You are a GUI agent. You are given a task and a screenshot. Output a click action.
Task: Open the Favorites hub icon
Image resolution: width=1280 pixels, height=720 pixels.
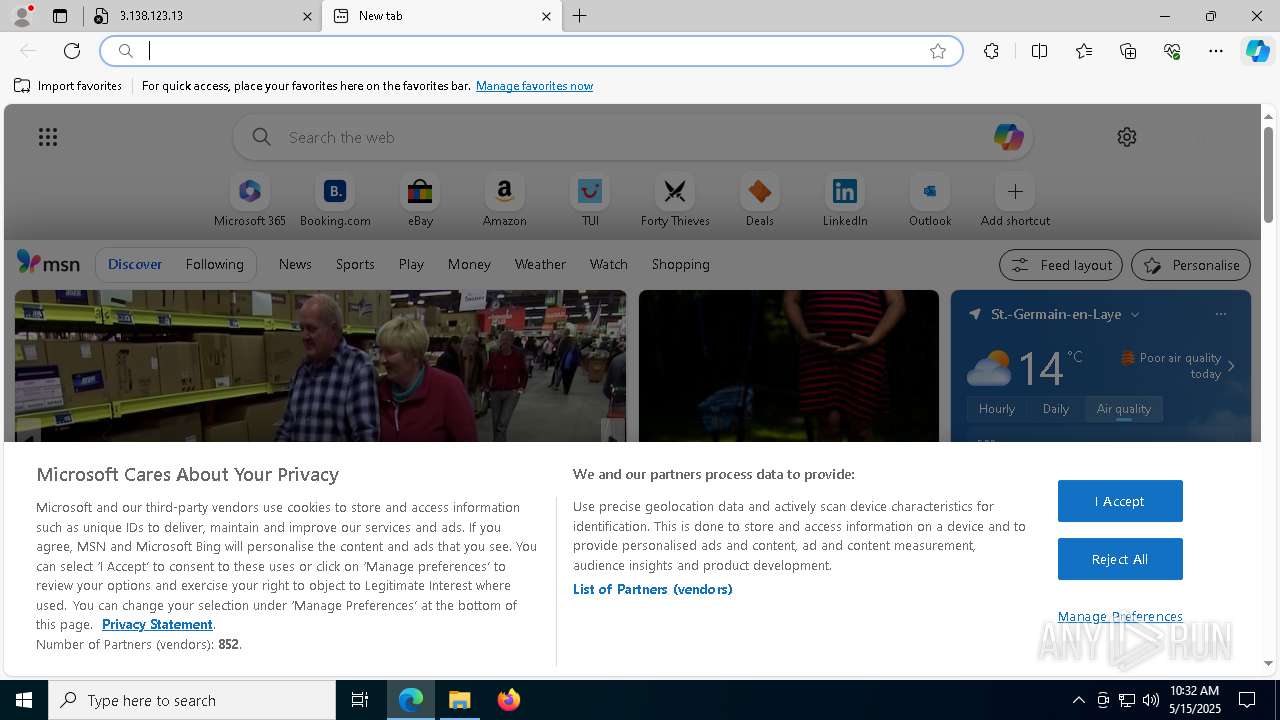tap(1084, 51)
